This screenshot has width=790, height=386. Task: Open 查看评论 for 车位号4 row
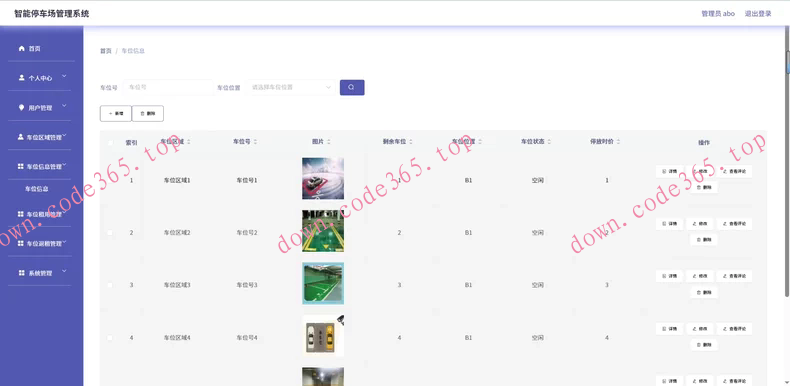[x=734, y=329]
